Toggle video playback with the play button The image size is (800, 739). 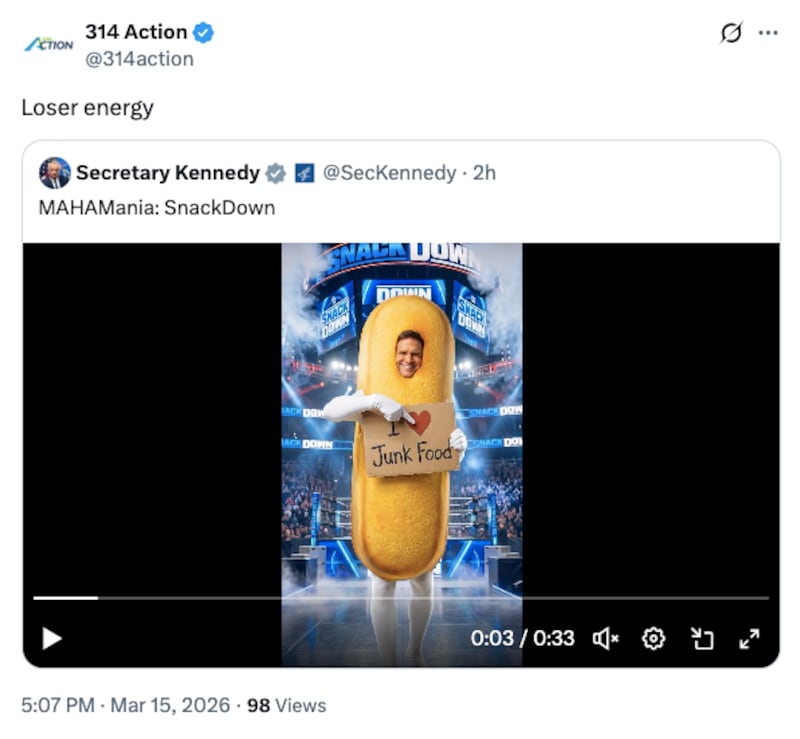coord(52,637)
